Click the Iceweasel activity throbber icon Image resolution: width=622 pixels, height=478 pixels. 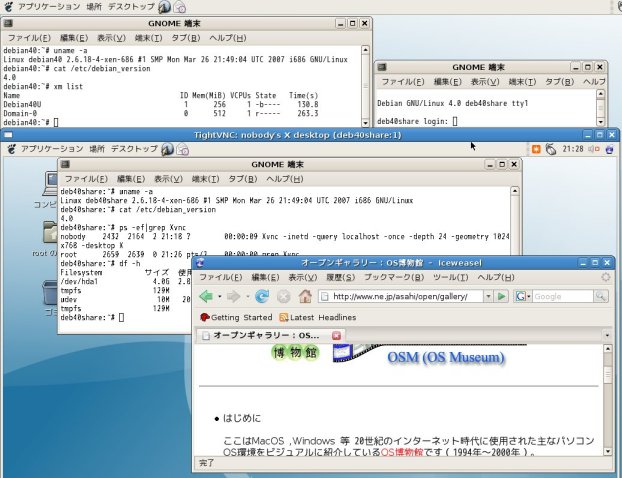[x=605, y=277]
